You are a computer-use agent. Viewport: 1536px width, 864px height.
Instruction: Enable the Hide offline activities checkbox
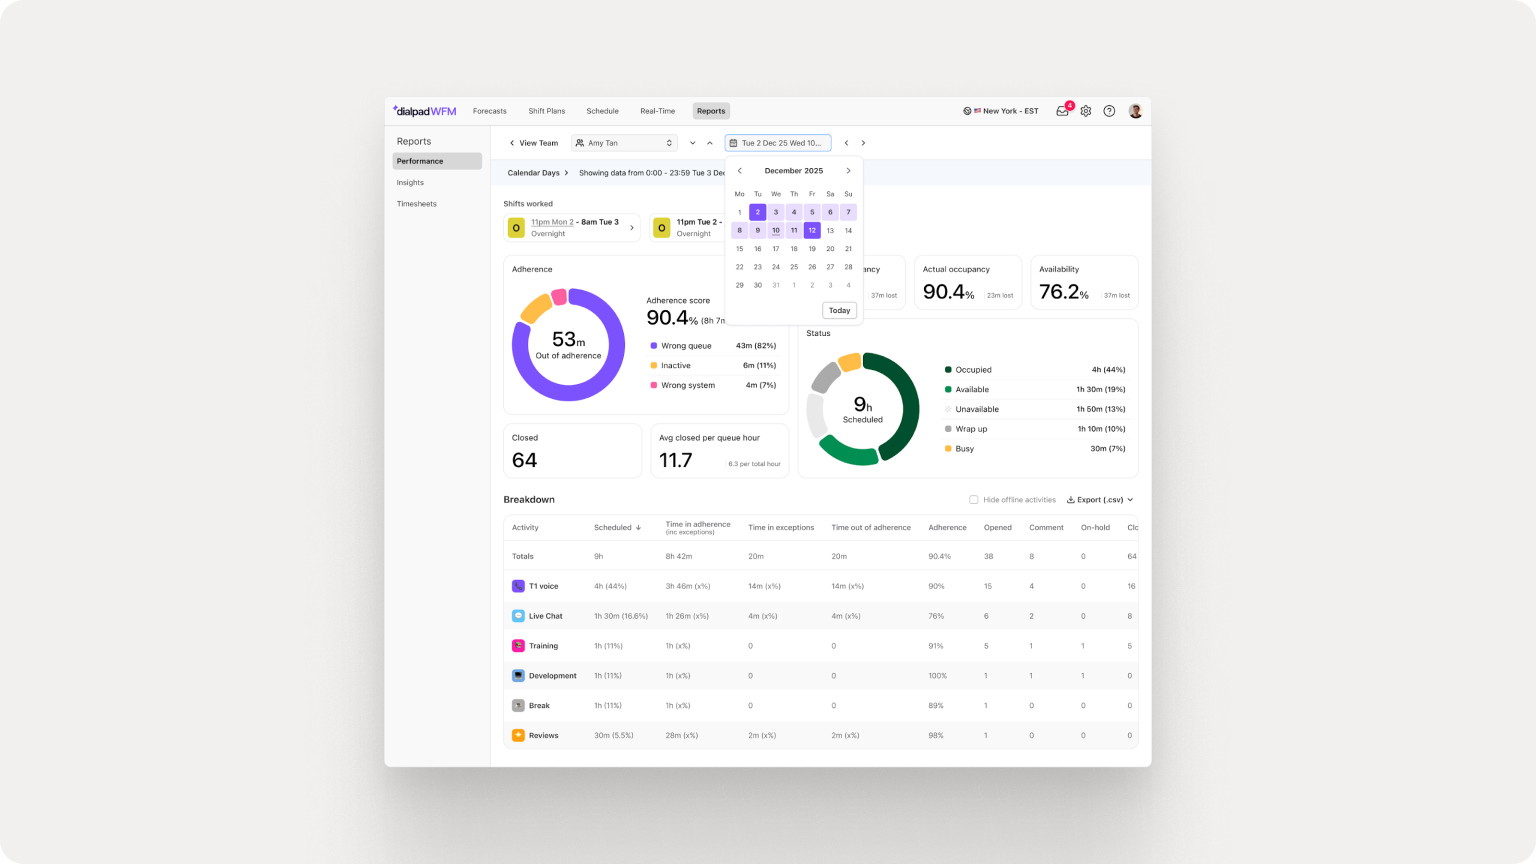973,499
